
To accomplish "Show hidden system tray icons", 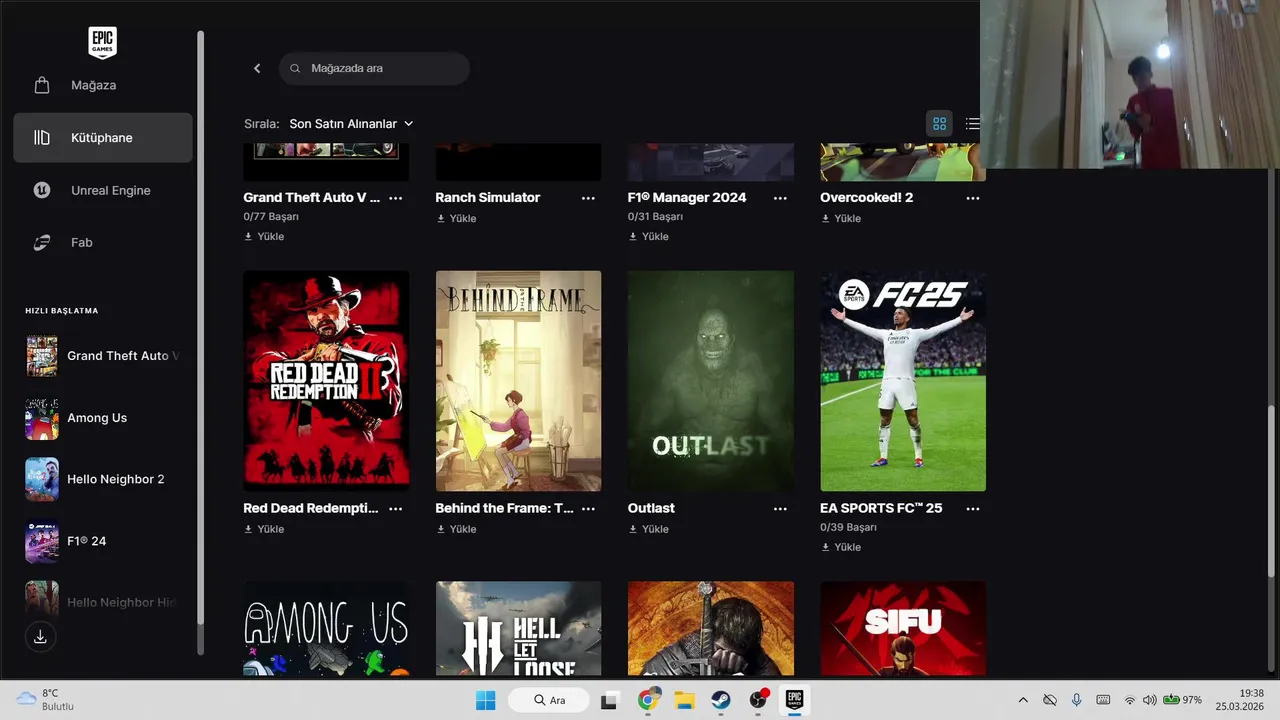I will pyautogui.click(x=1022, y=700).
